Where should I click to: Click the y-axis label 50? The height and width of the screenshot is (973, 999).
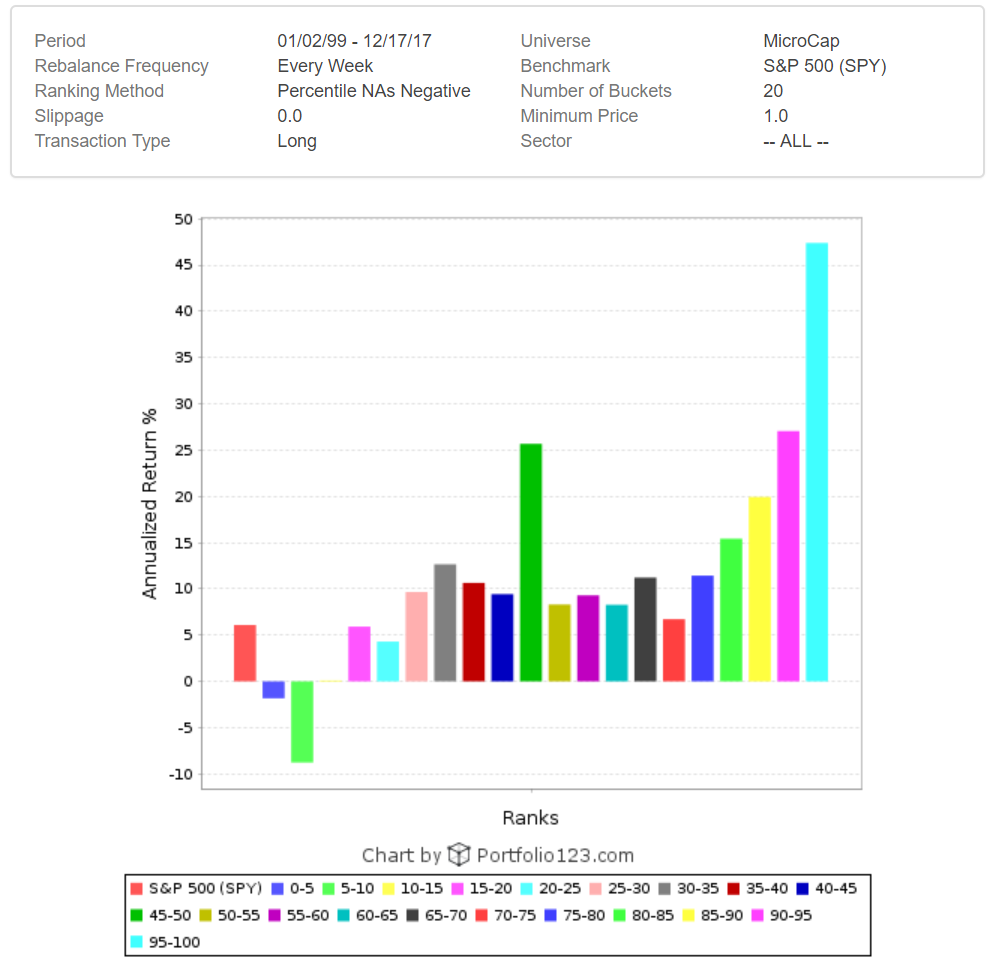[183, 219]
